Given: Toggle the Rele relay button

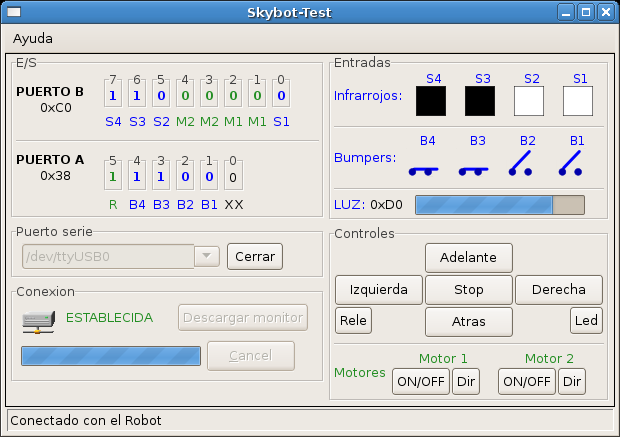Looking at the screenshot, I should [x=352, y=321].
